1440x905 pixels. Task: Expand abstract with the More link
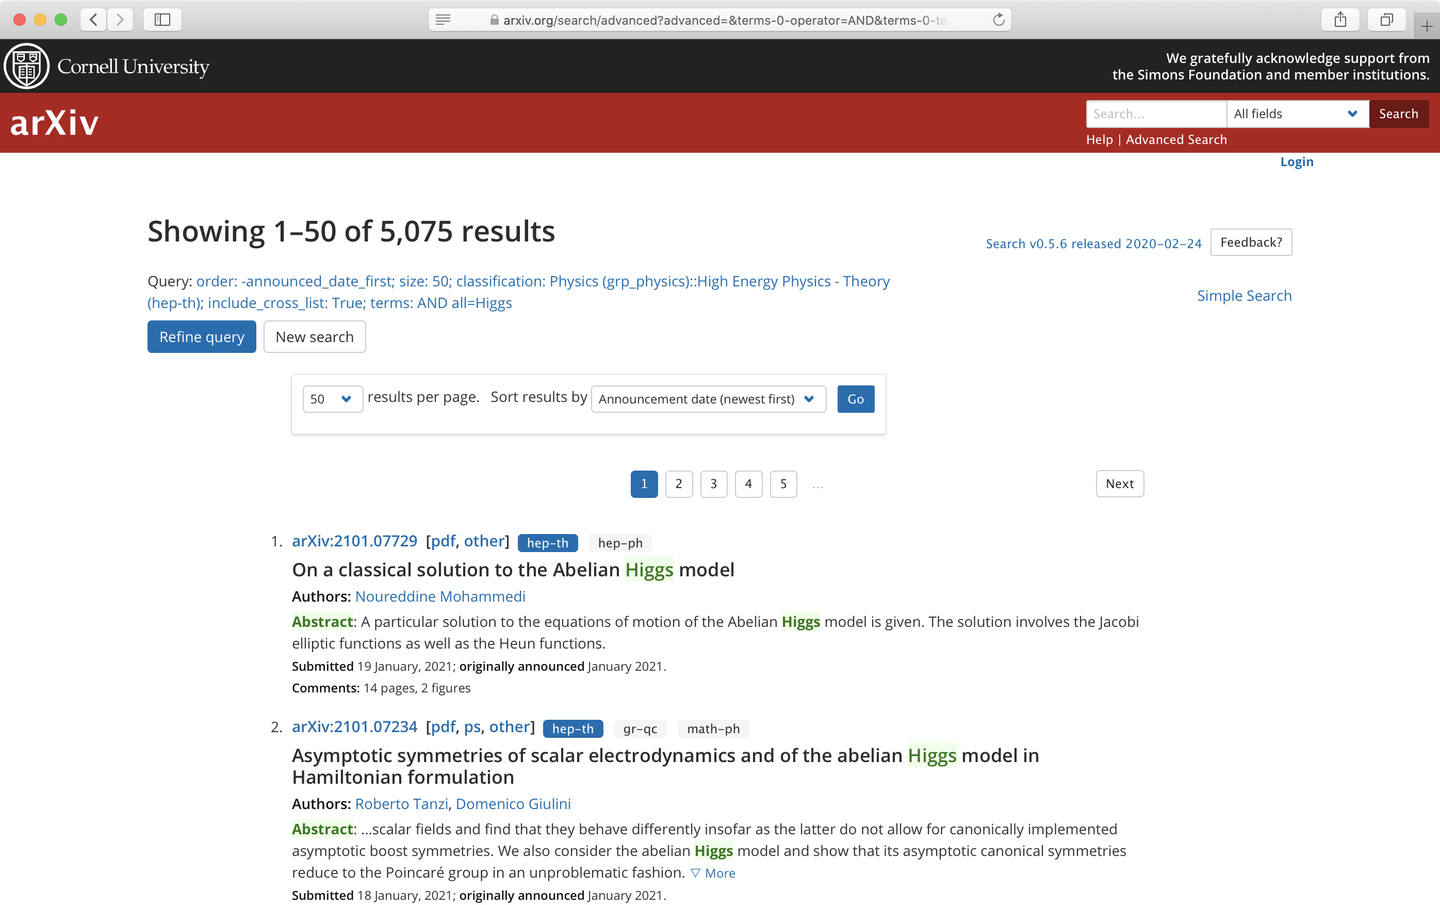tap(713, 873)
